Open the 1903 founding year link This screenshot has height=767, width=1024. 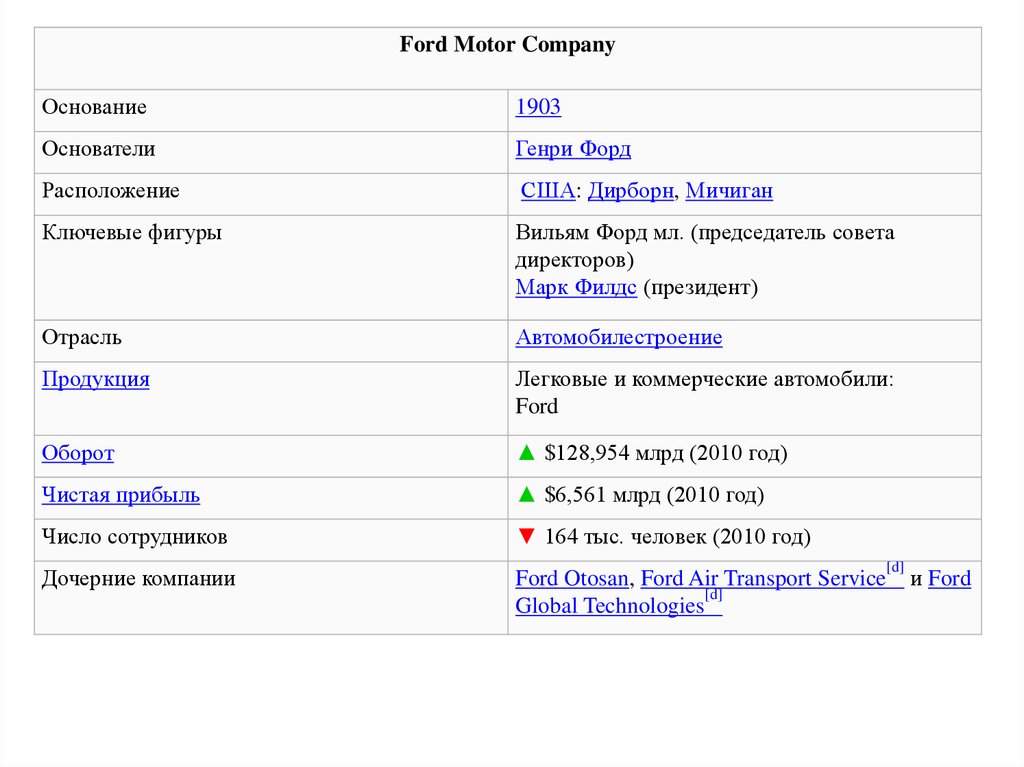pyautogui.click(x=537, y=106)
